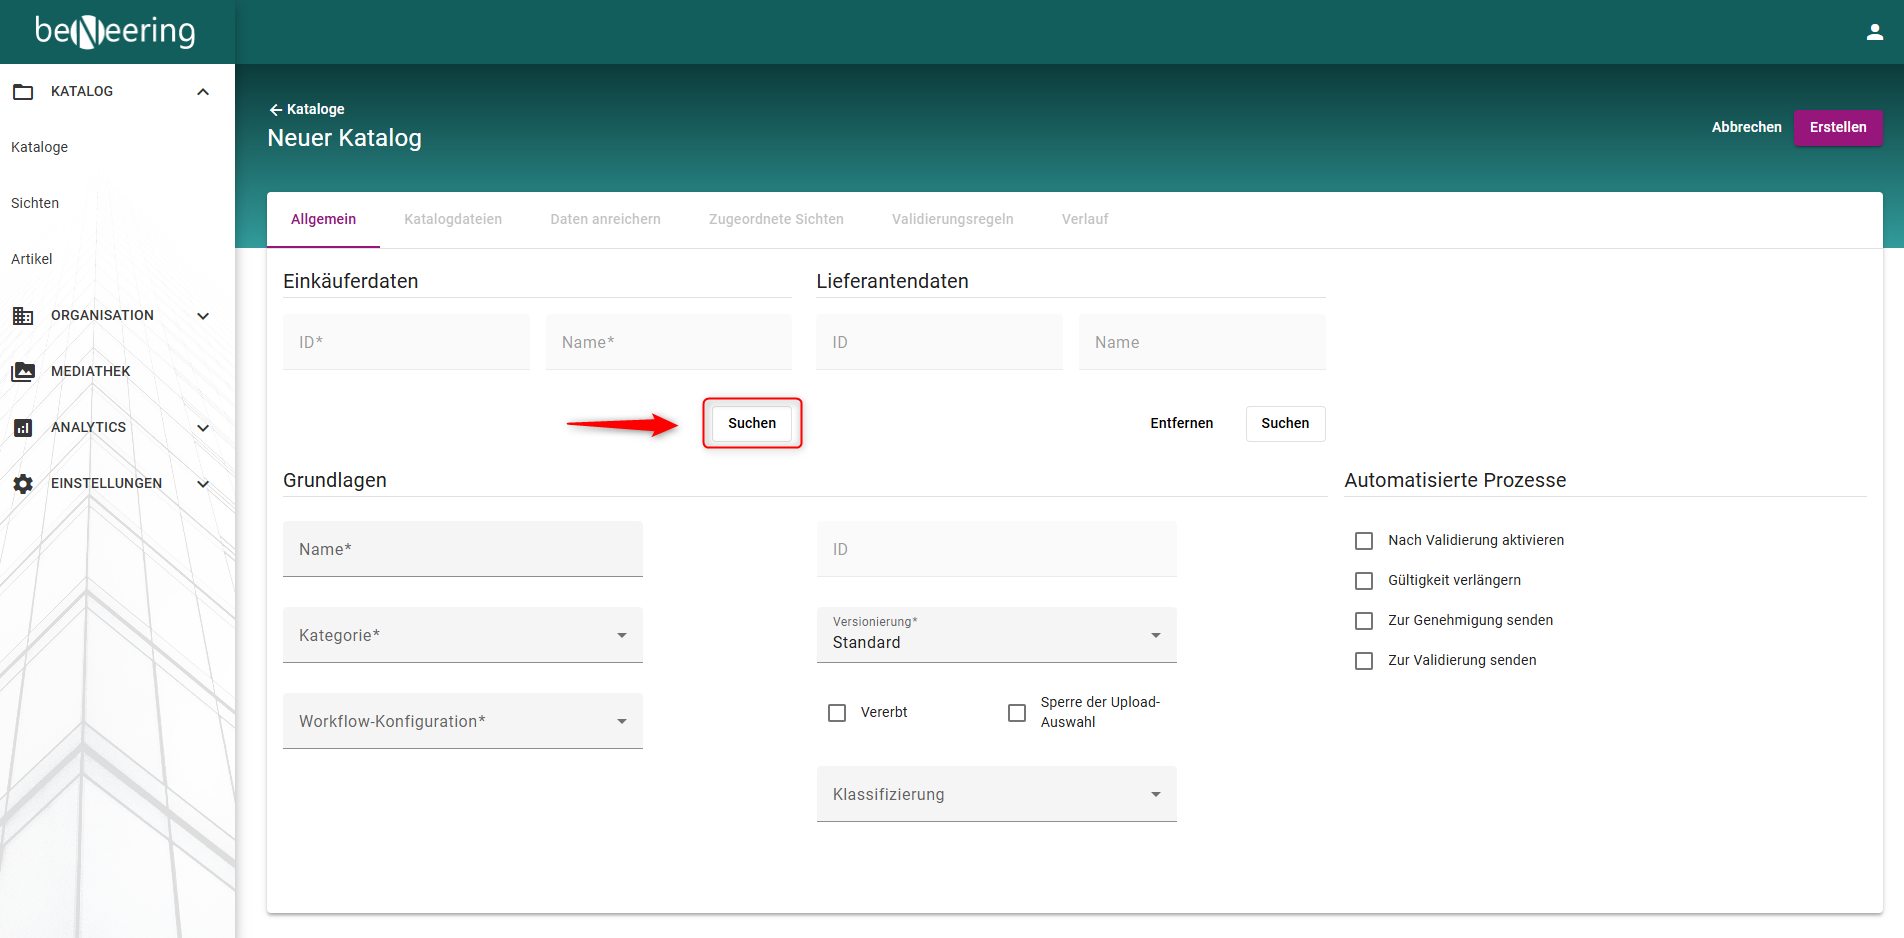Click the user account icon
Image resolution: width=1904 pixels, height=938 pixels.
pos(1874,32)
